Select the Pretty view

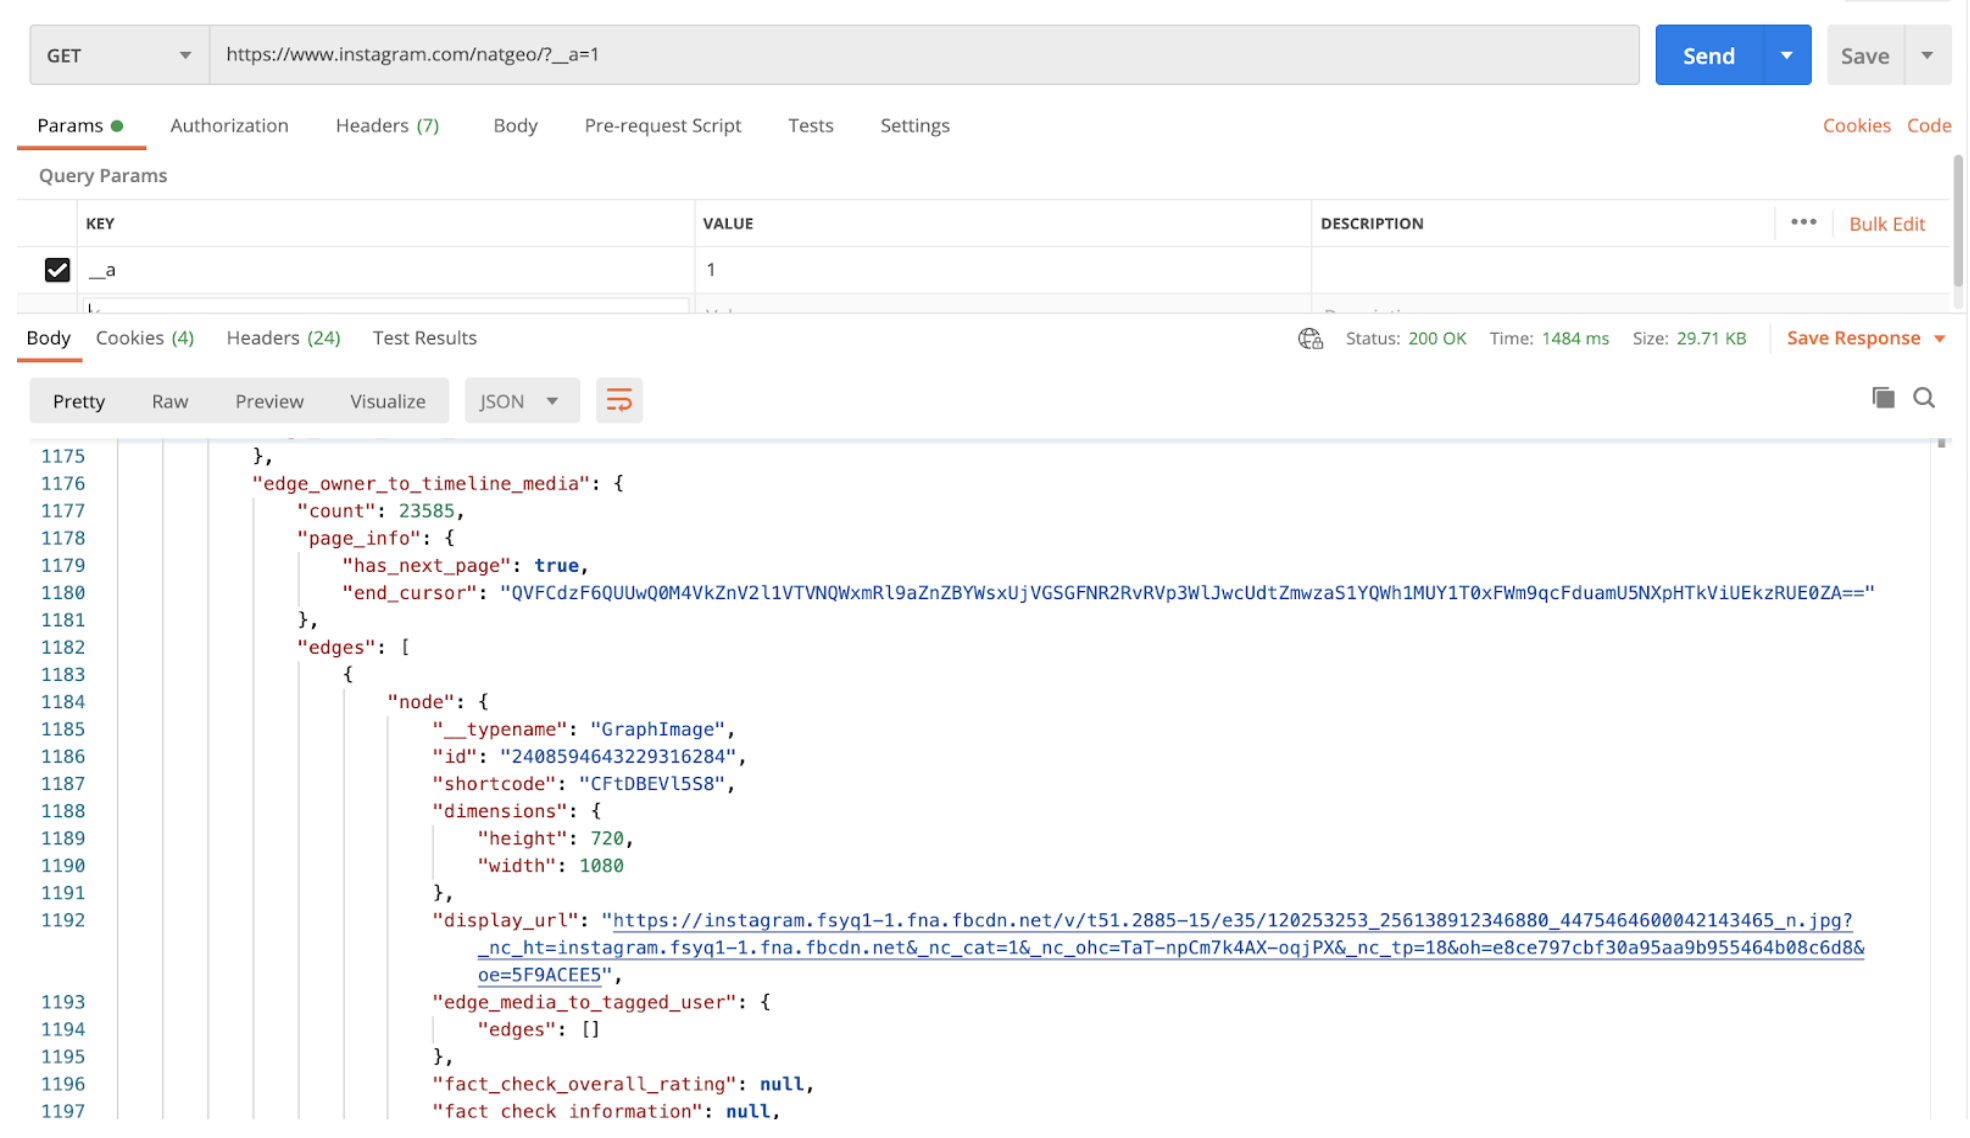click(79, 401)
